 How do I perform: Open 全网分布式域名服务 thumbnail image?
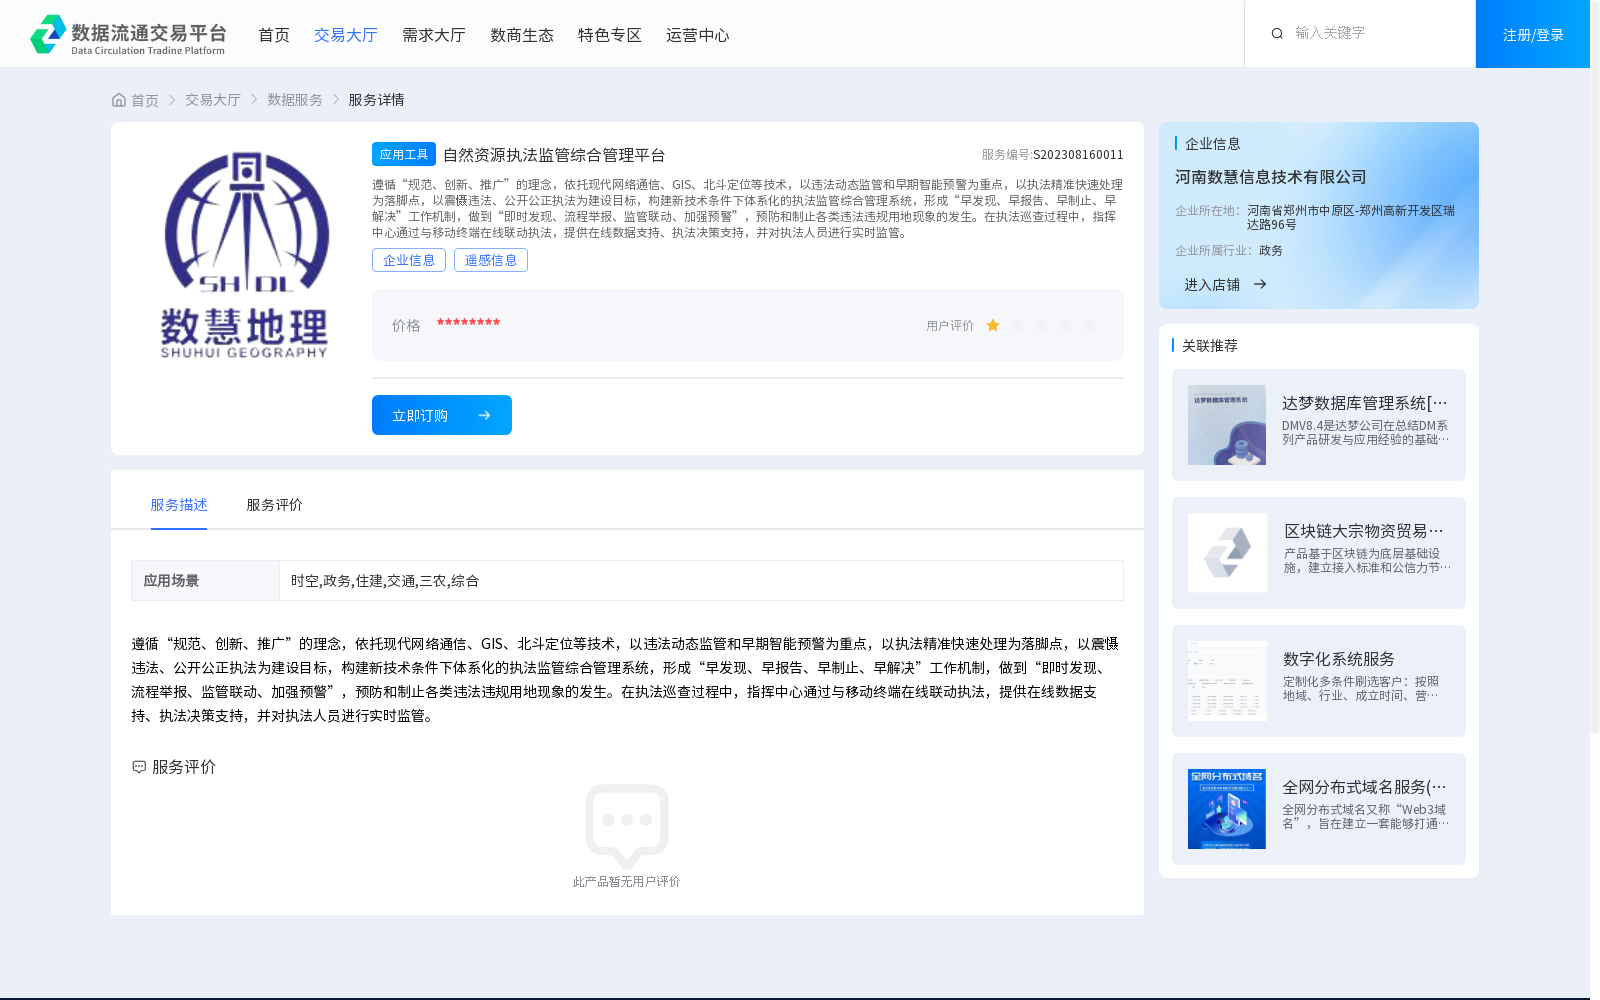pos(1227,809)
